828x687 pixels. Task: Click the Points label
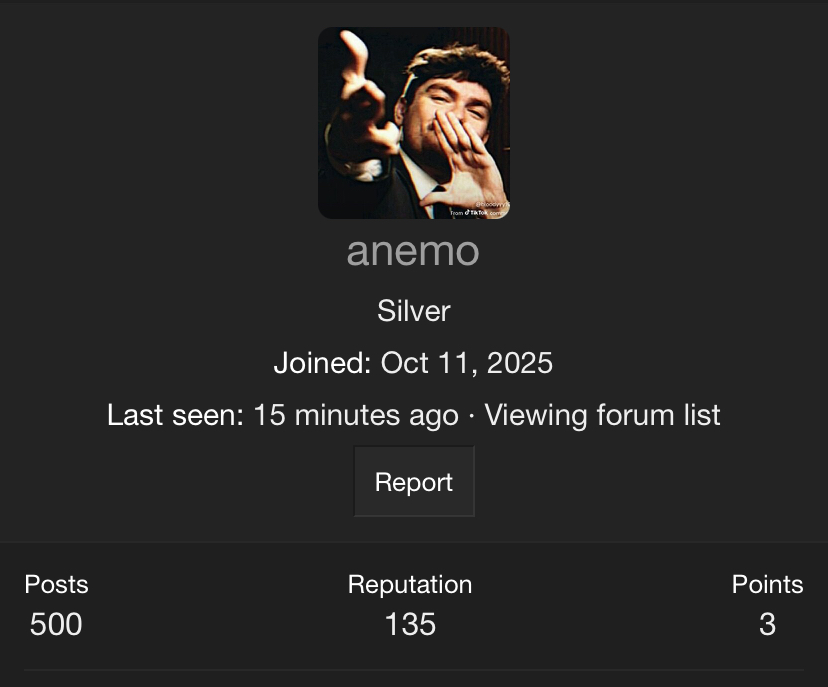pyautogui.click(x=767, y=584)
